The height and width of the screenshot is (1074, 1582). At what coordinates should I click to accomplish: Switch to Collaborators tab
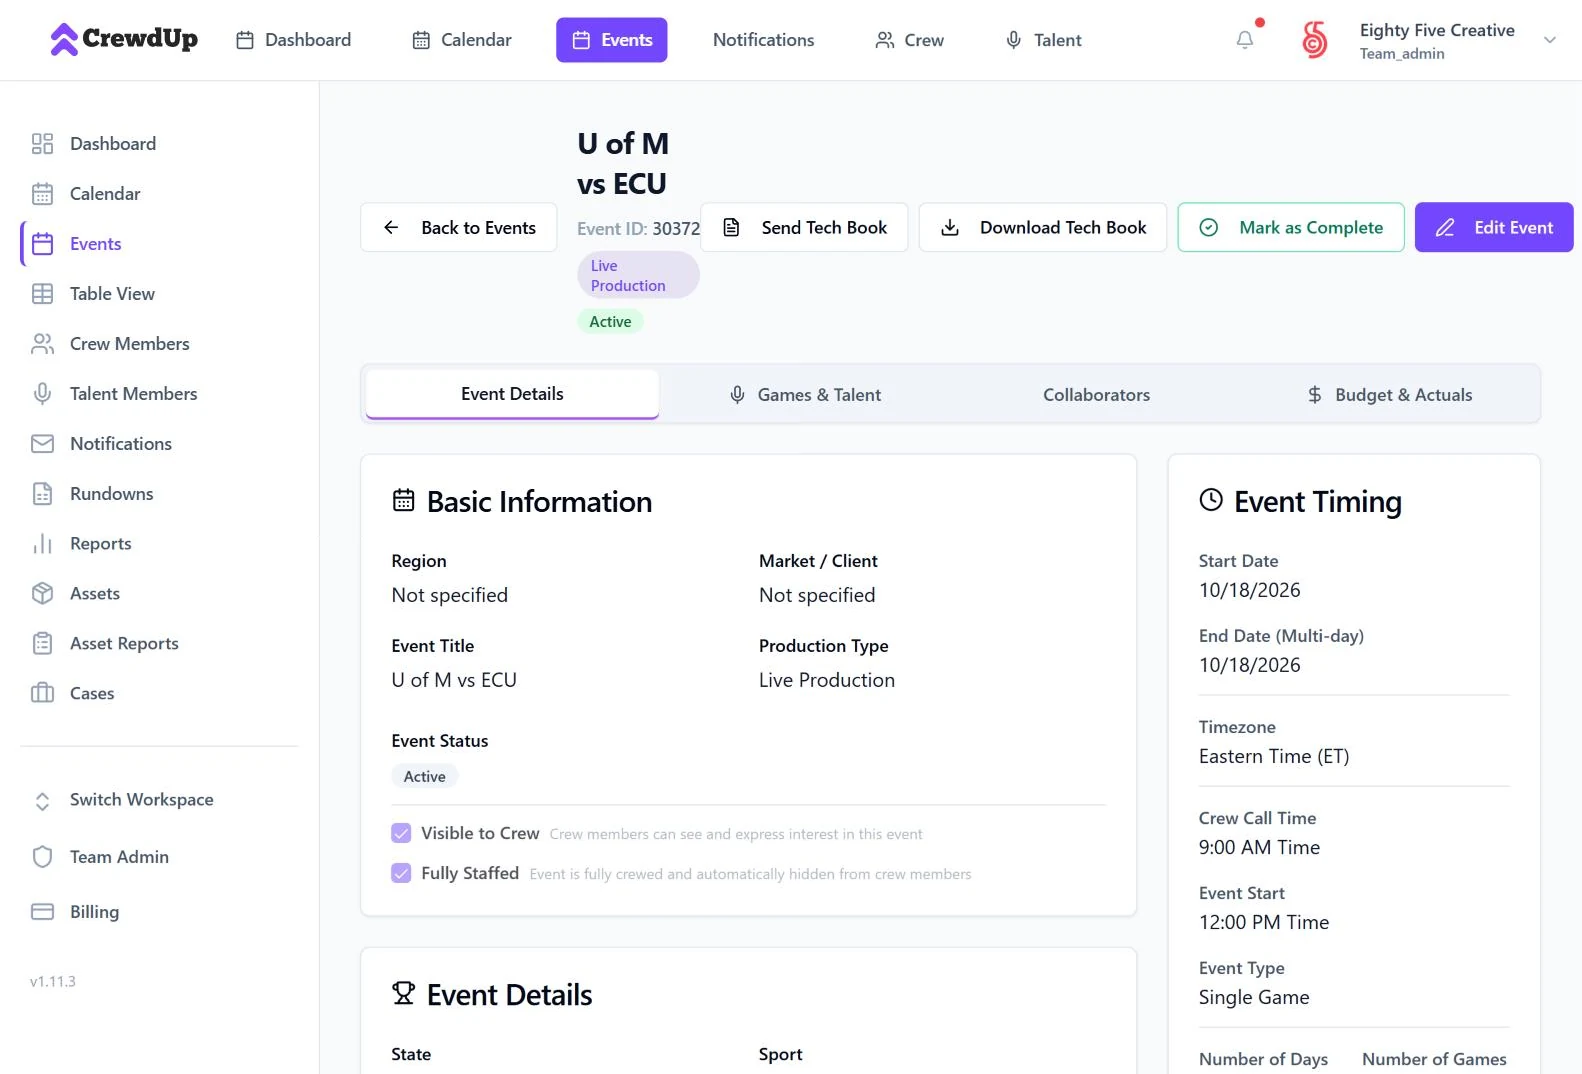1096,395
